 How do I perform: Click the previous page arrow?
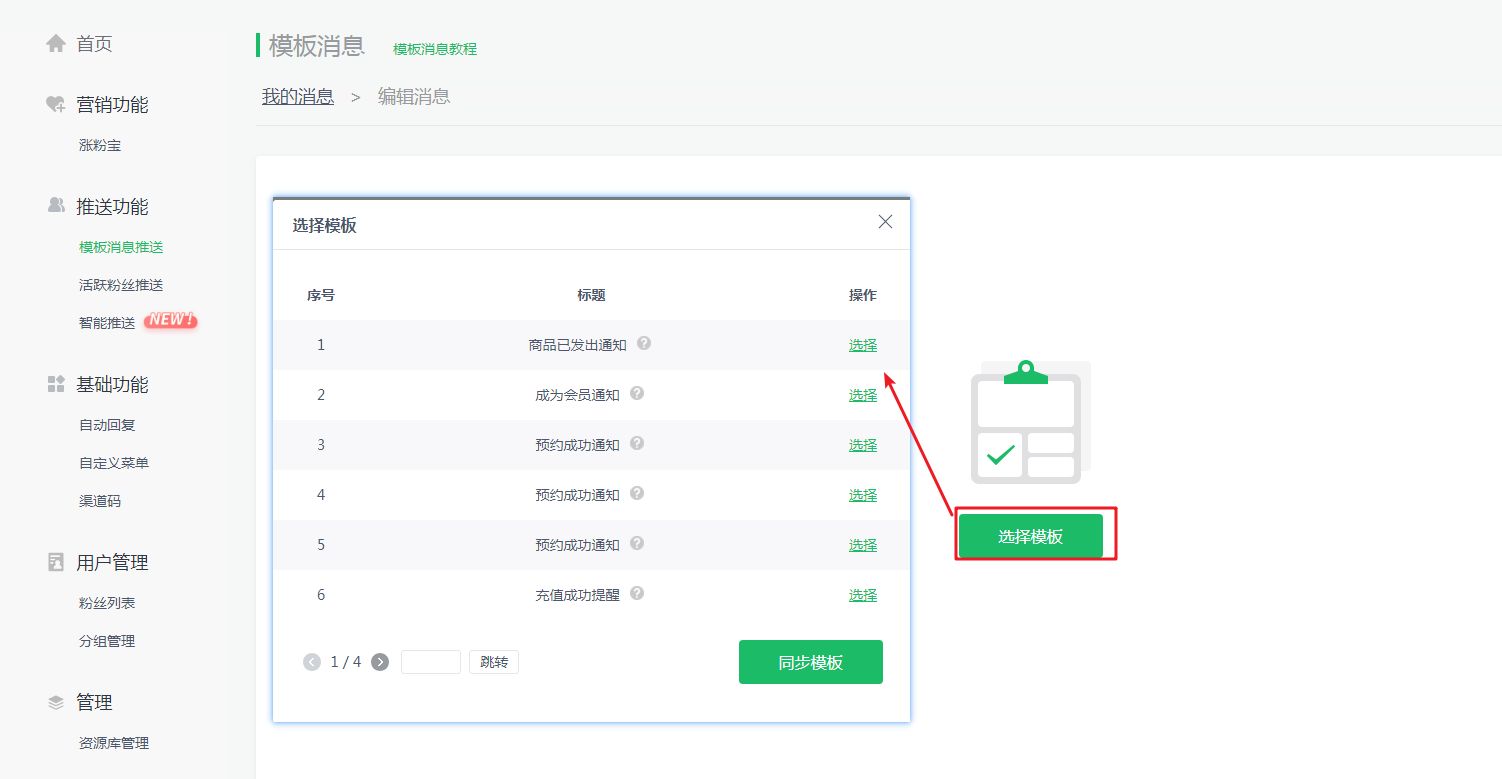[x=311, y=661]
